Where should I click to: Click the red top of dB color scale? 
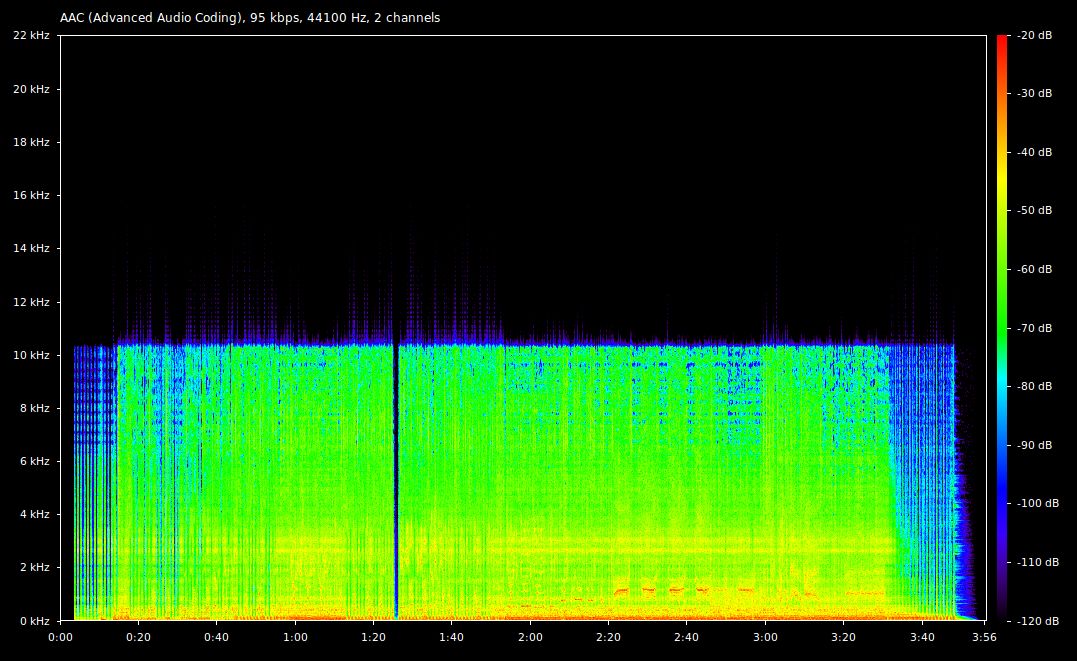tap(1002, 43)
